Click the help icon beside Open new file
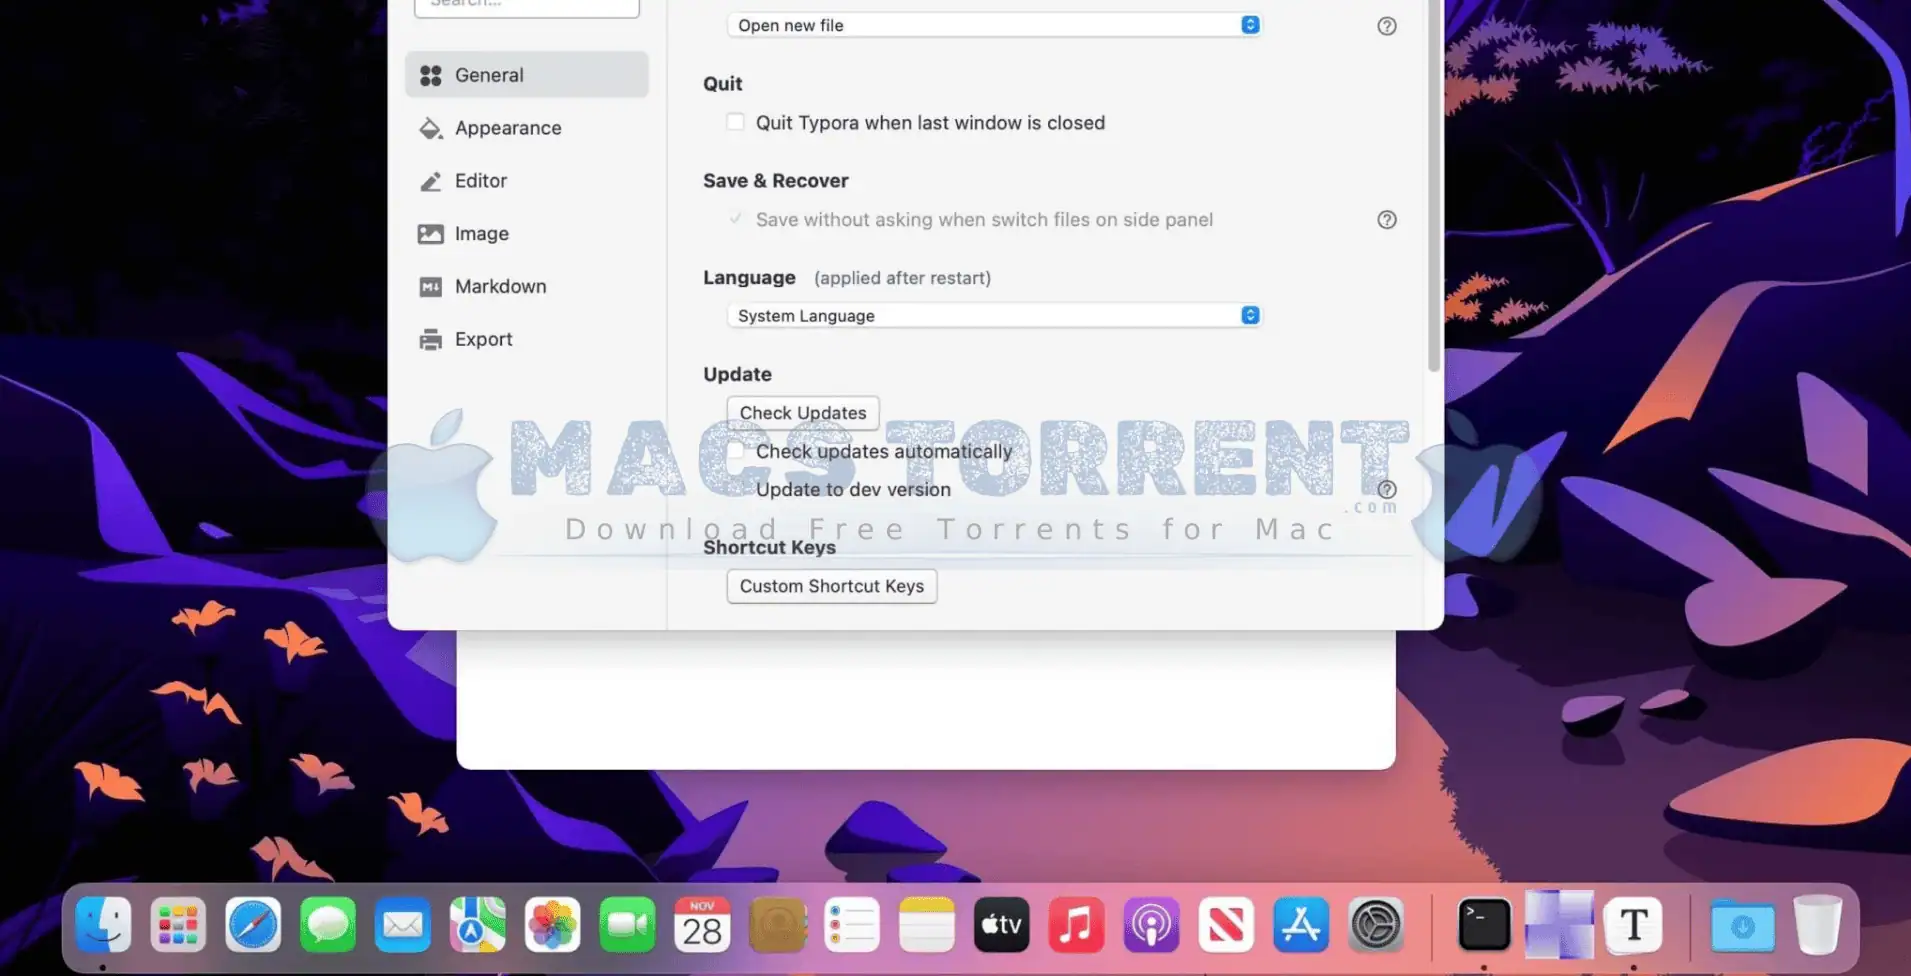 pyautogui.click(x=1386, y=26)
